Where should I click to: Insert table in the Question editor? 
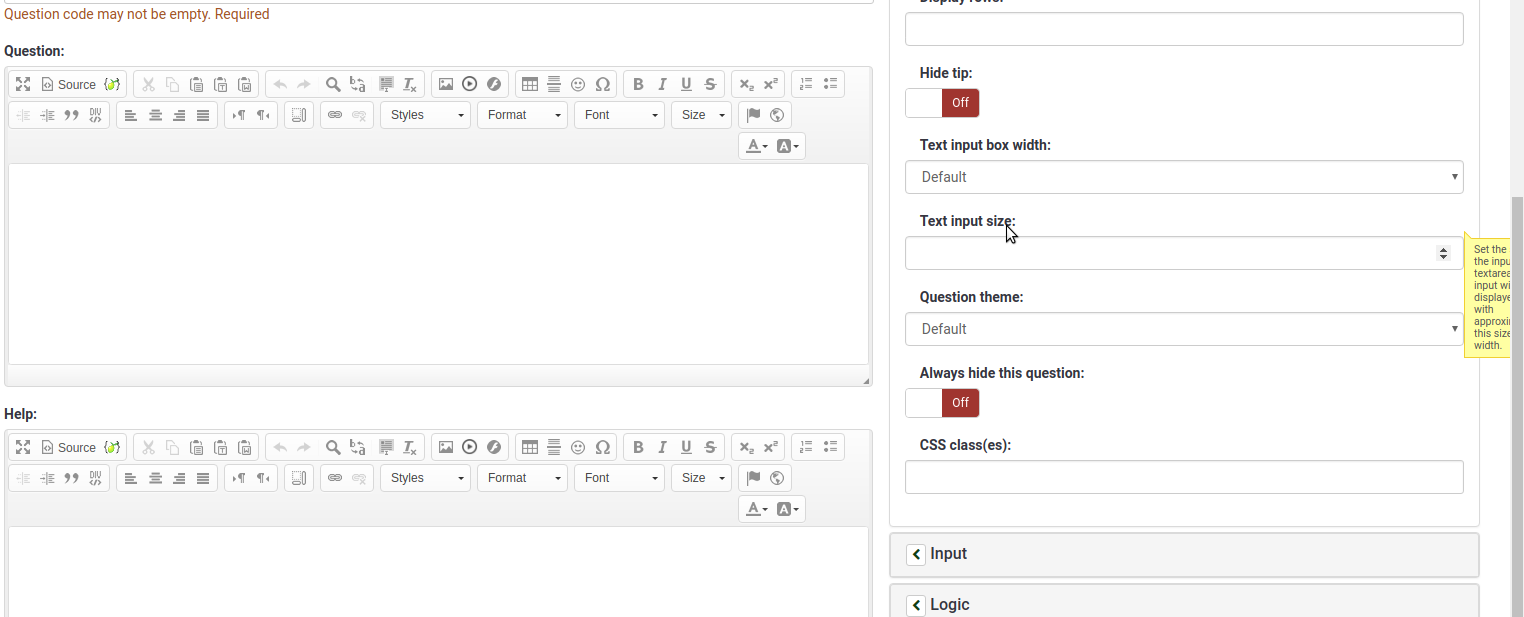pos(530,85)
